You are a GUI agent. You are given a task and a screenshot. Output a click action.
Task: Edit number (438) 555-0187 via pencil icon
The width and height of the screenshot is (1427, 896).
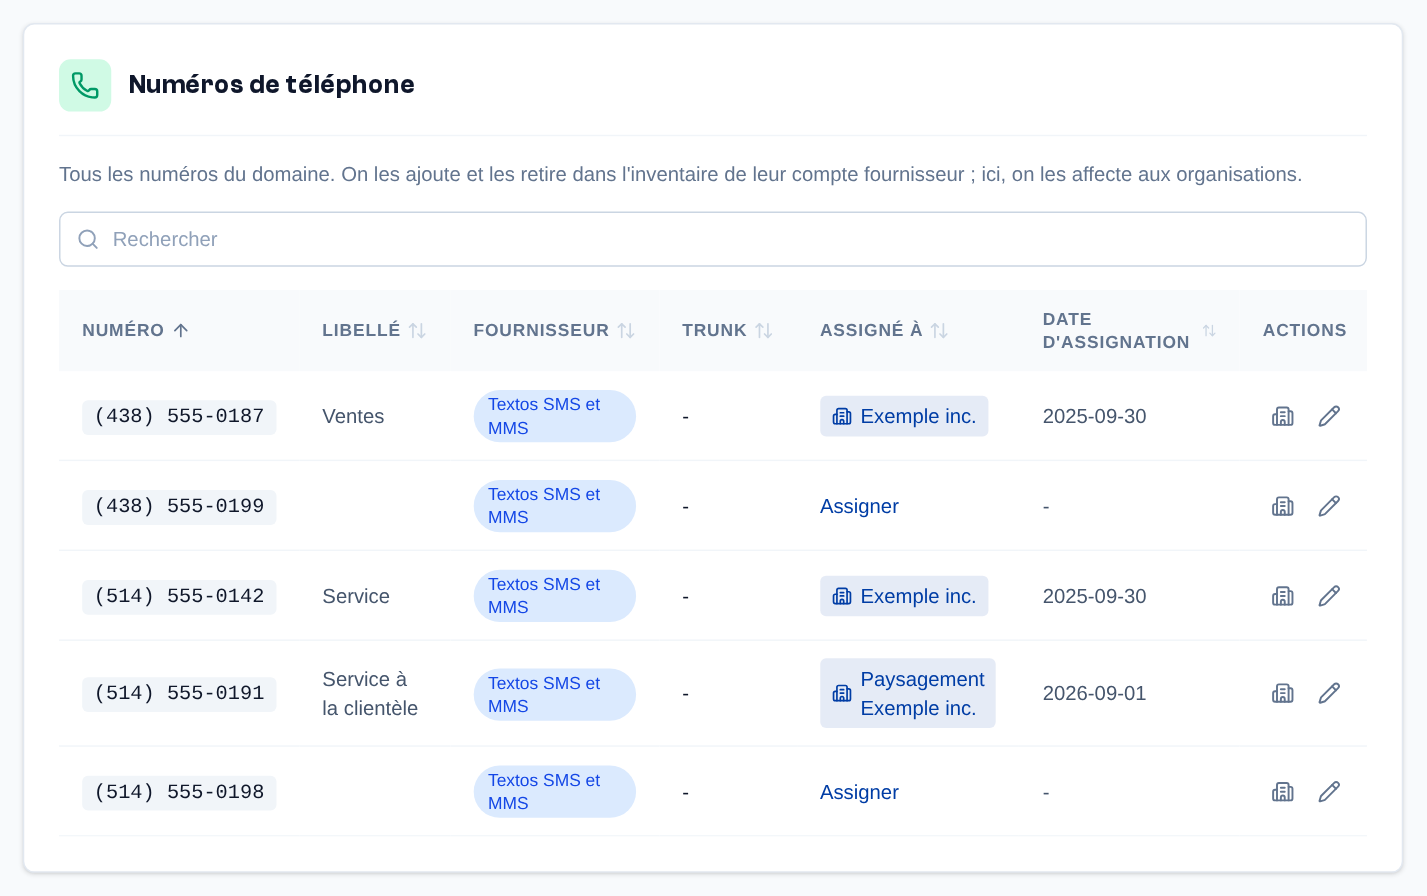click(x=1329, y=416)
